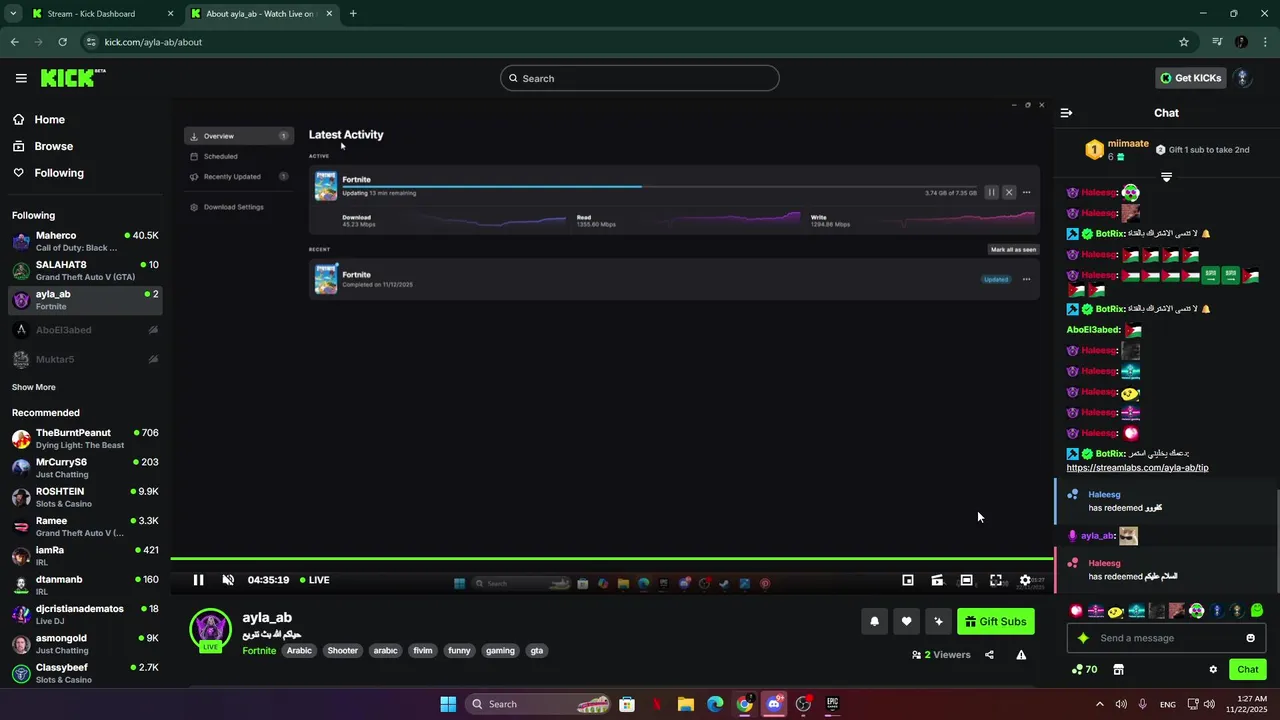Collapse the chat panel
Image resolution: width=1280 pixels, height=720 pixels.
click(1066, 113)
